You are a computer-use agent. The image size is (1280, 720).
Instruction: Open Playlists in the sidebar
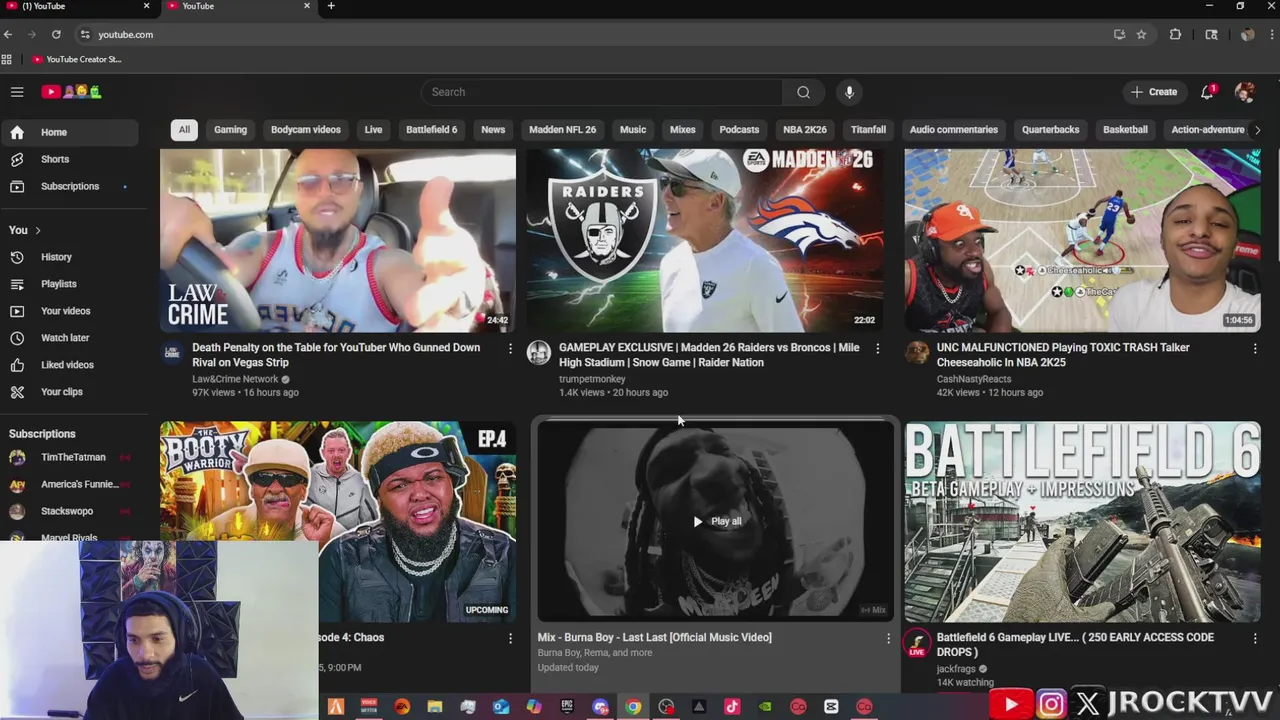(x=69, y=284)
